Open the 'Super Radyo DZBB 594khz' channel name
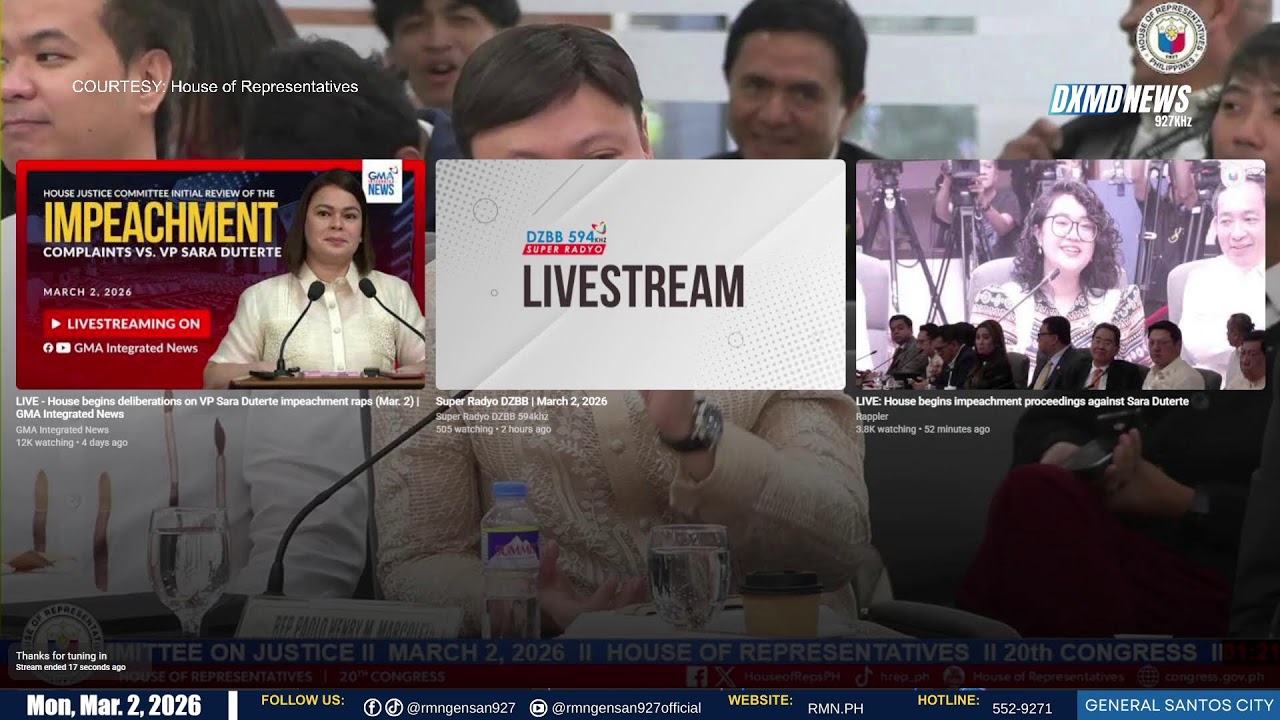This screenshot has height=720, width=1280. [x=492, y=416]
